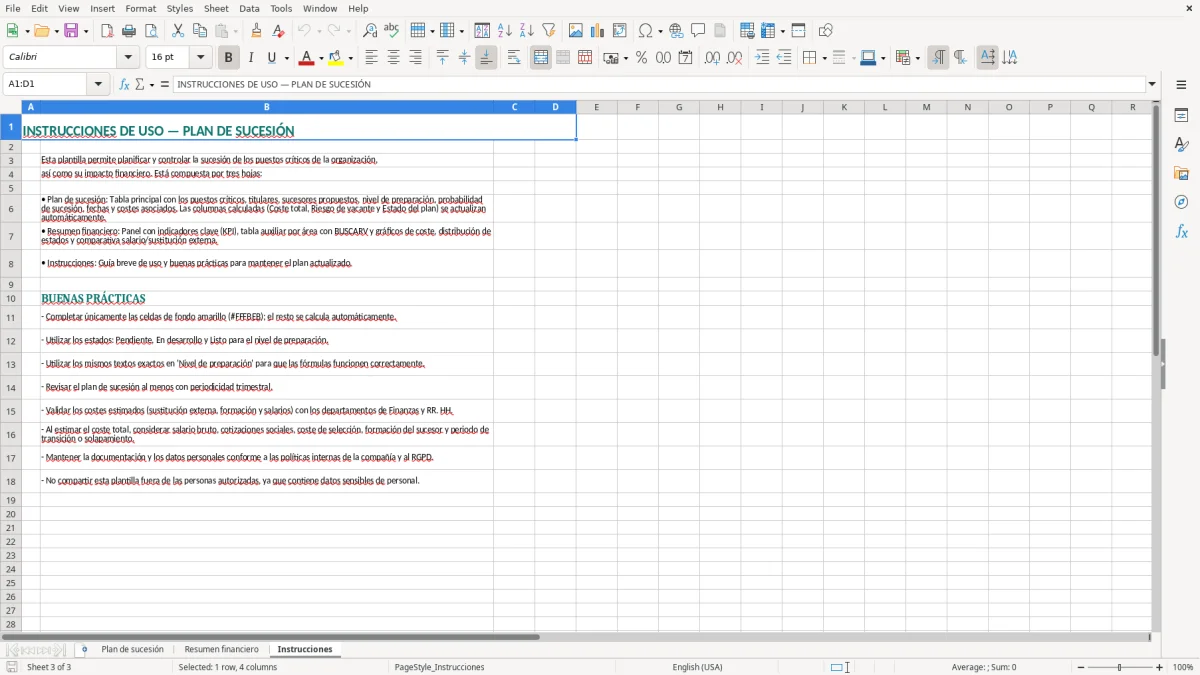The image size is (1200, 675).
Task: Click in the formula input line
Action: 658,84
